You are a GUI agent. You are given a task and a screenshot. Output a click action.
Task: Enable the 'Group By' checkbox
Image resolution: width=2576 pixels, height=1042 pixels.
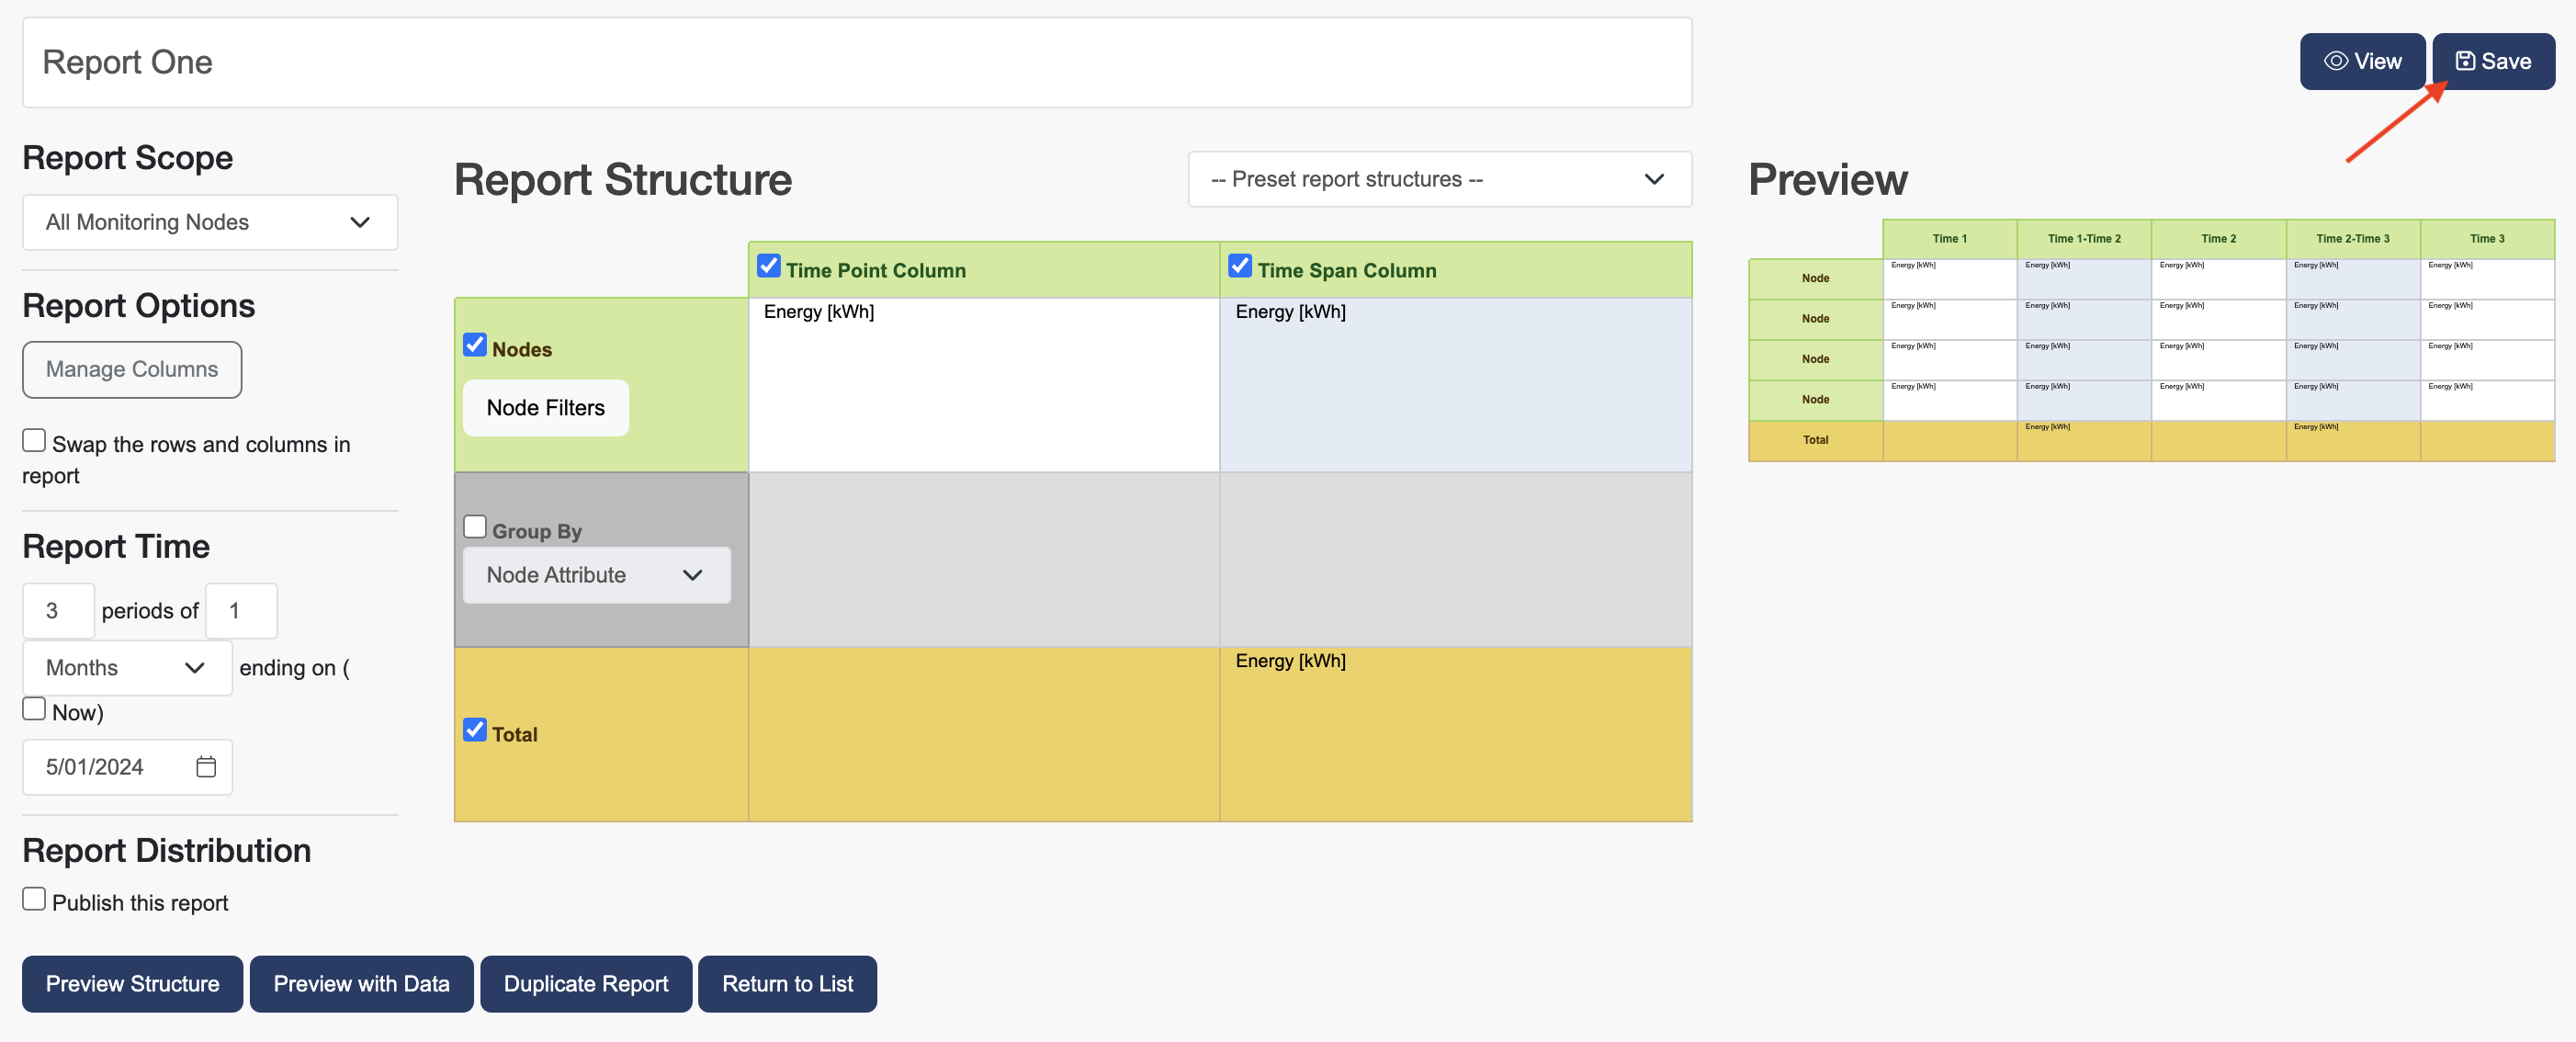pyautogui.click(x=475, y=524)
